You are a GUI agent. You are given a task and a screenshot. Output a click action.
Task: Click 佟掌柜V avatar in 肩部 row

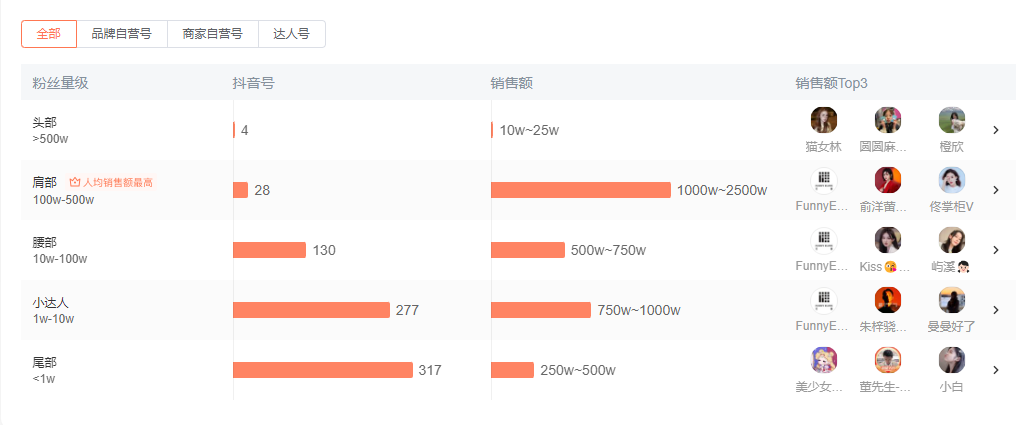952,180
